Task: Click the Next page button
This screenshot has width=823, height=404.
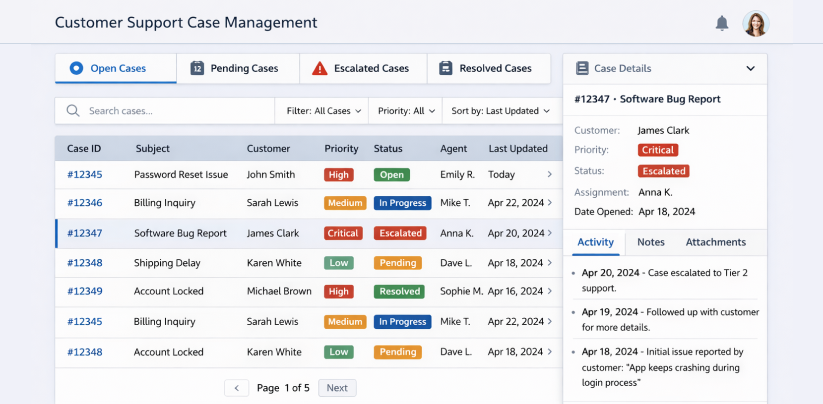Action: [x=337, y=388]
